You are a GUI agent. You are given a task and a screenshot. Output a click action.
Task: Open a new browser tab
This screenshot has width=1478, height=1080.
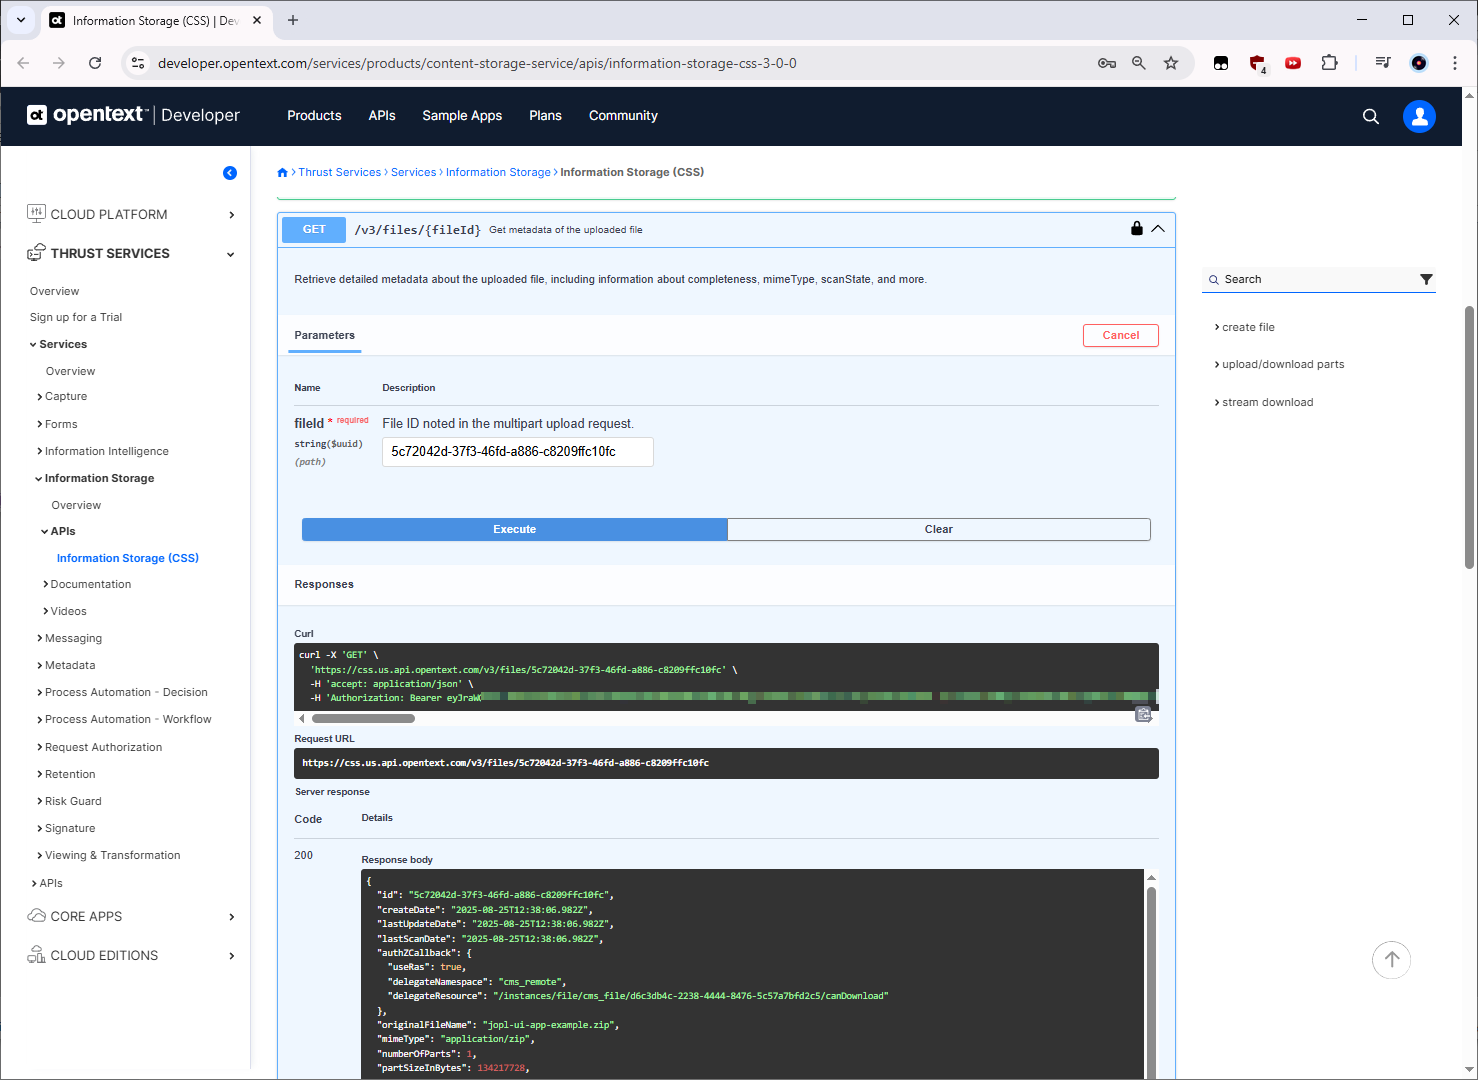tap(293, 20)
